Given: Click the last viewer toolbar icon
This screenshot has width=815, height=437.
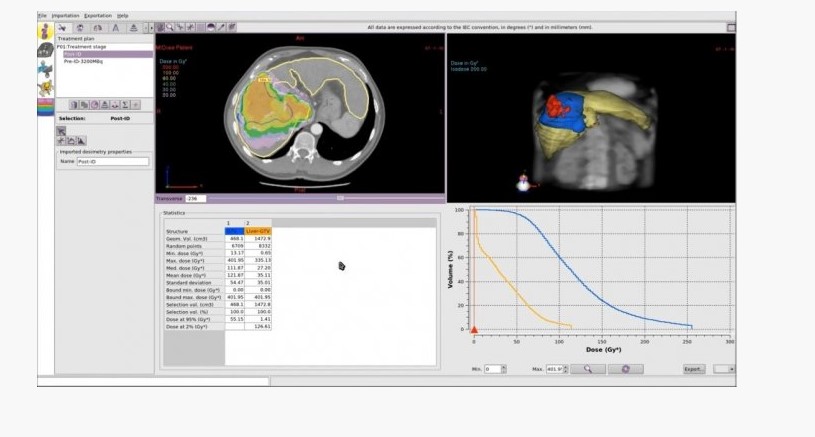Looking at the screenshot, I should pos(232,28).
